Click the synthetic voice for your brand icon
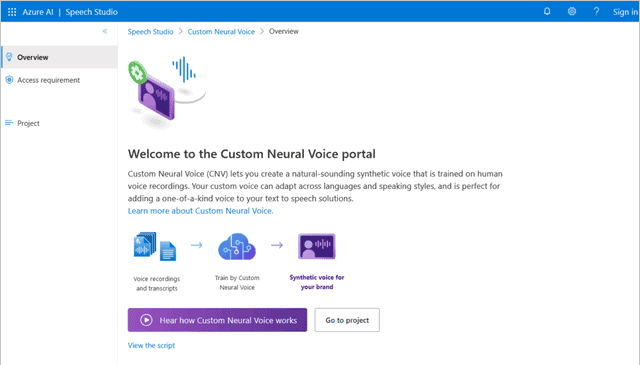The height and width of the screenshot is (365, 640). coord(317,246)
